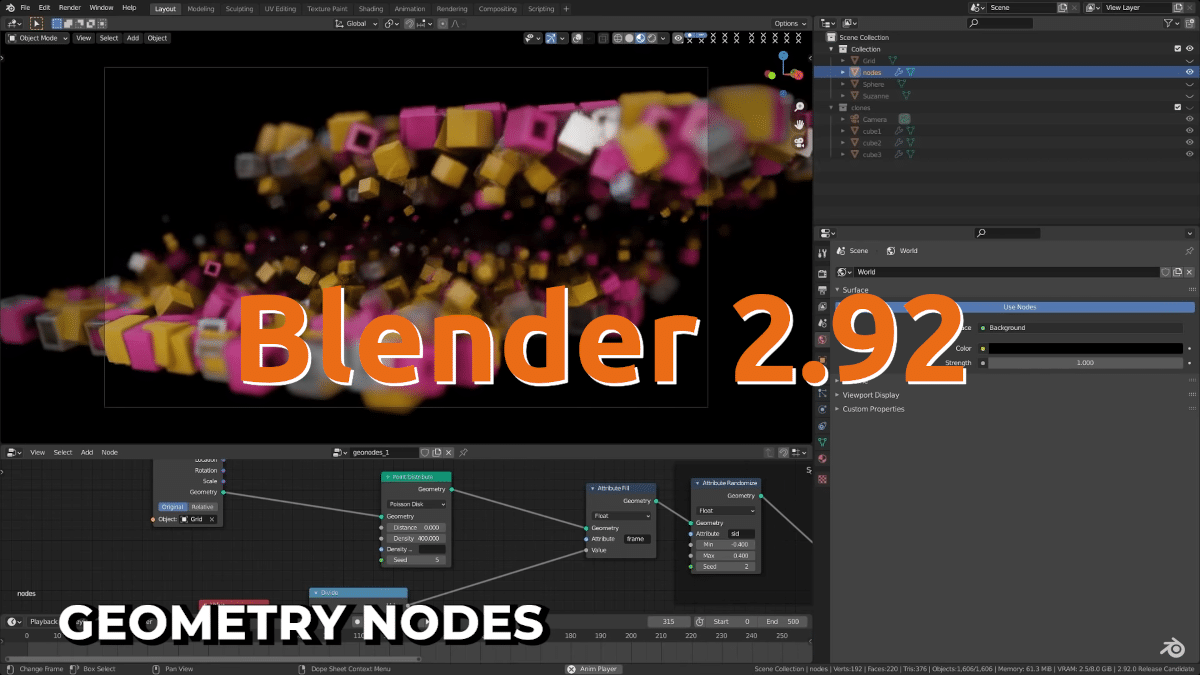Viewport: 1200px width, 675px height.
Task: Open the Render properties tab icon
Action: 822,273
